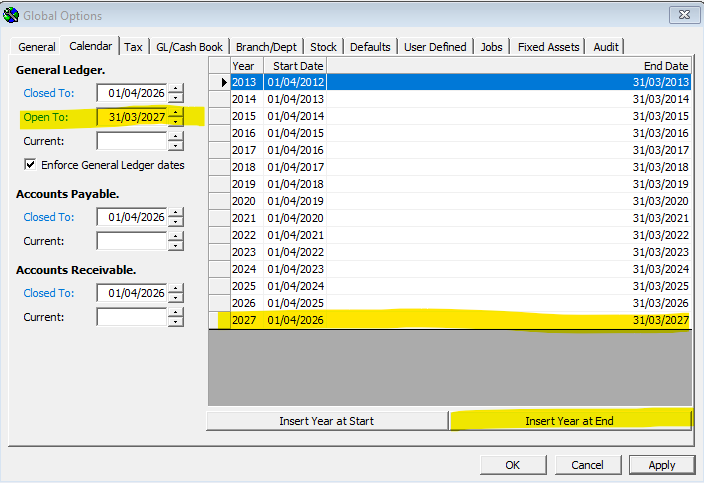The image size is (704, 483).
Task: Decrease General Ledger Open To date
Action: (176, 121)
